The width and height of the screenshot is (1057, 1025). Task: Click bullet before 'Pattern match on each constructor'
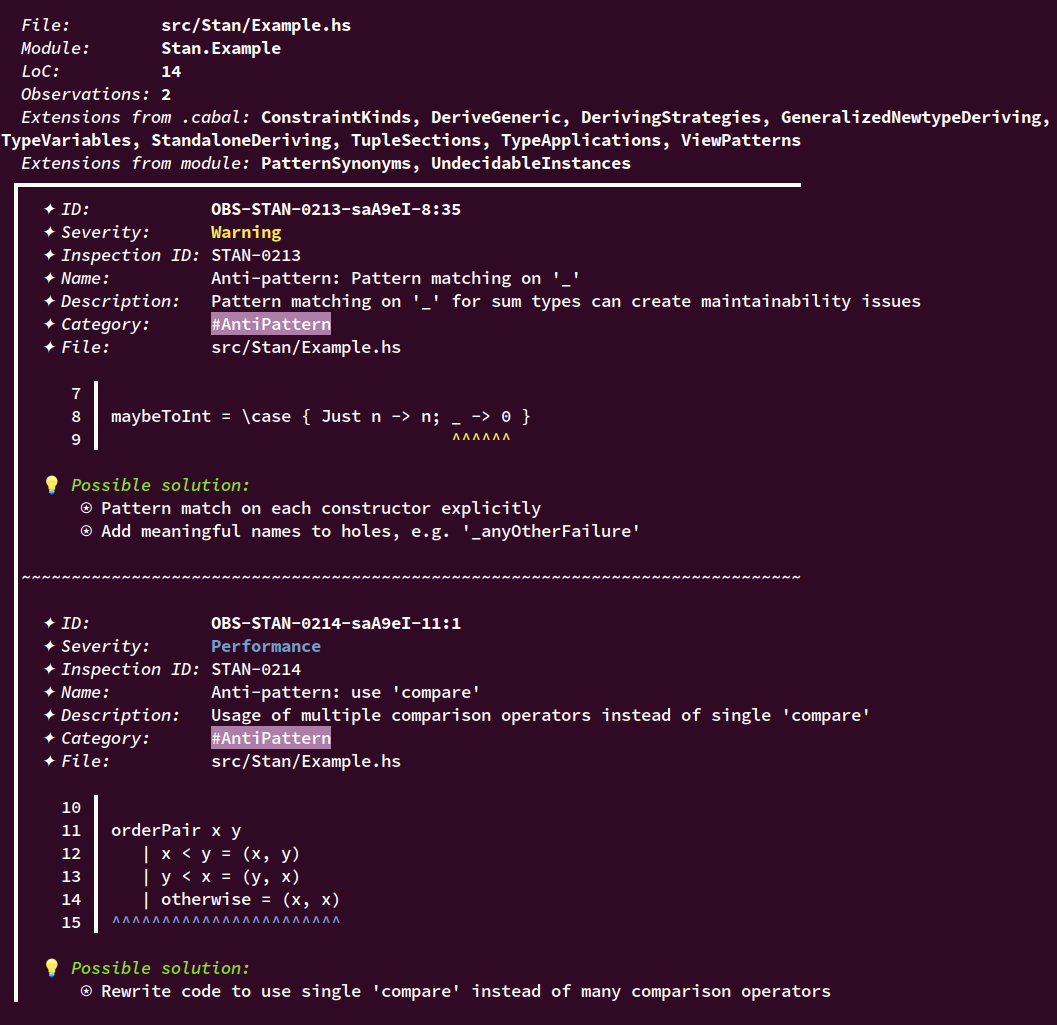(x=86, y=508)
